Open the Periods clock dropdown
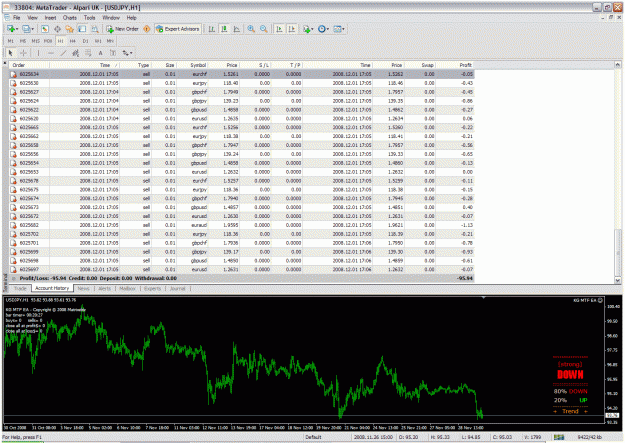 tap(323, 29)
